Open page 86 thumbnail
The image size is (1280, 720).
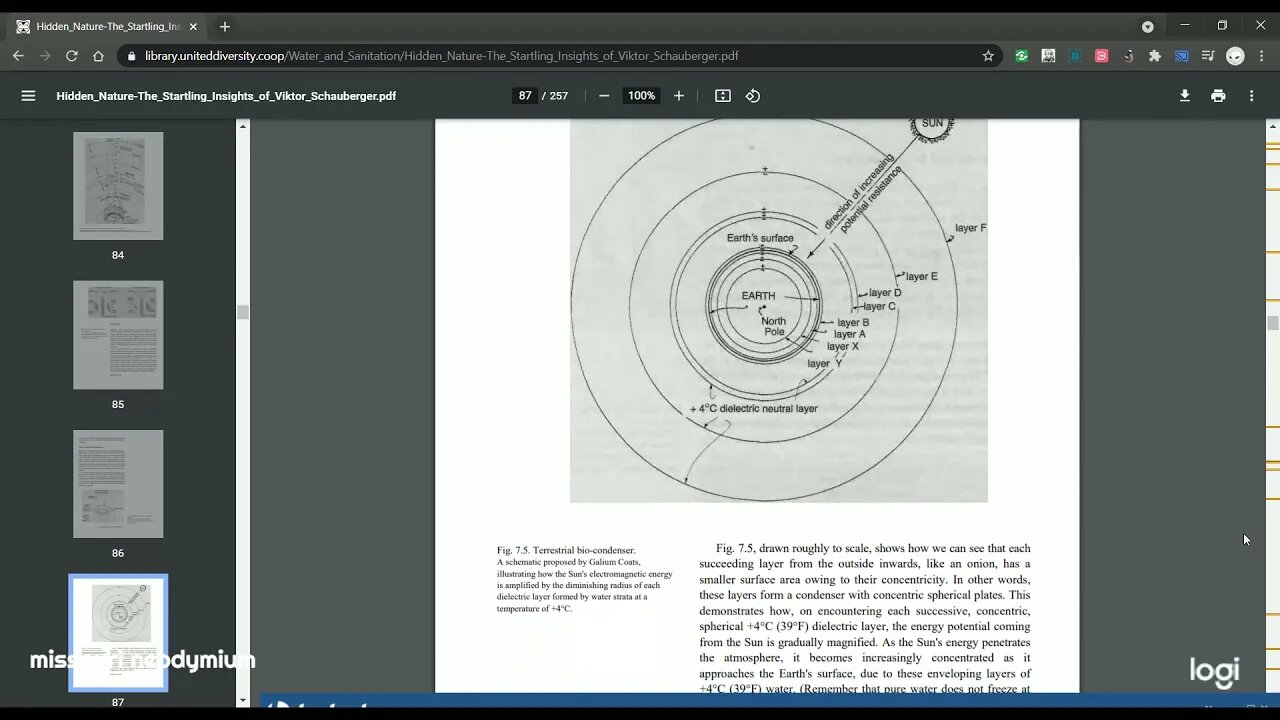[x=118, y=484]
